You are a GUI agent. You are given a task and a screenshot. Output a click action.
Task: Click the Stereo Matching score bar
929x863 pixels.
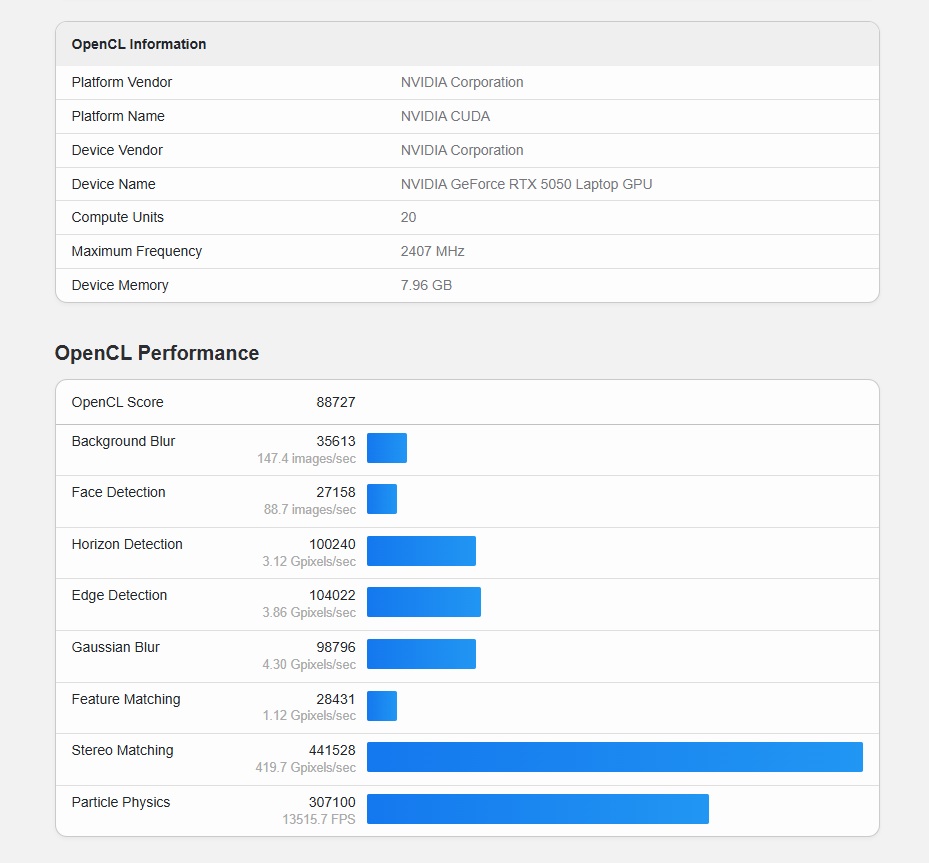click(x=615, y=757)
